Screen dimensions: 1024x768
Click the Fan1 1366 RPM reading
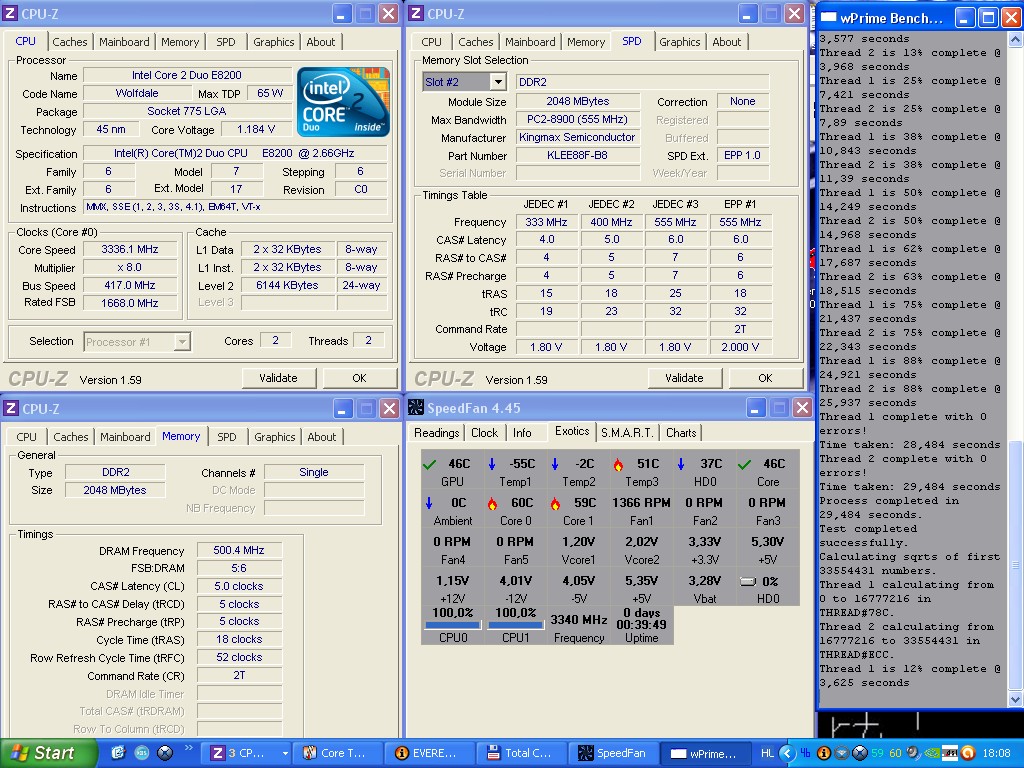(641, 503)
